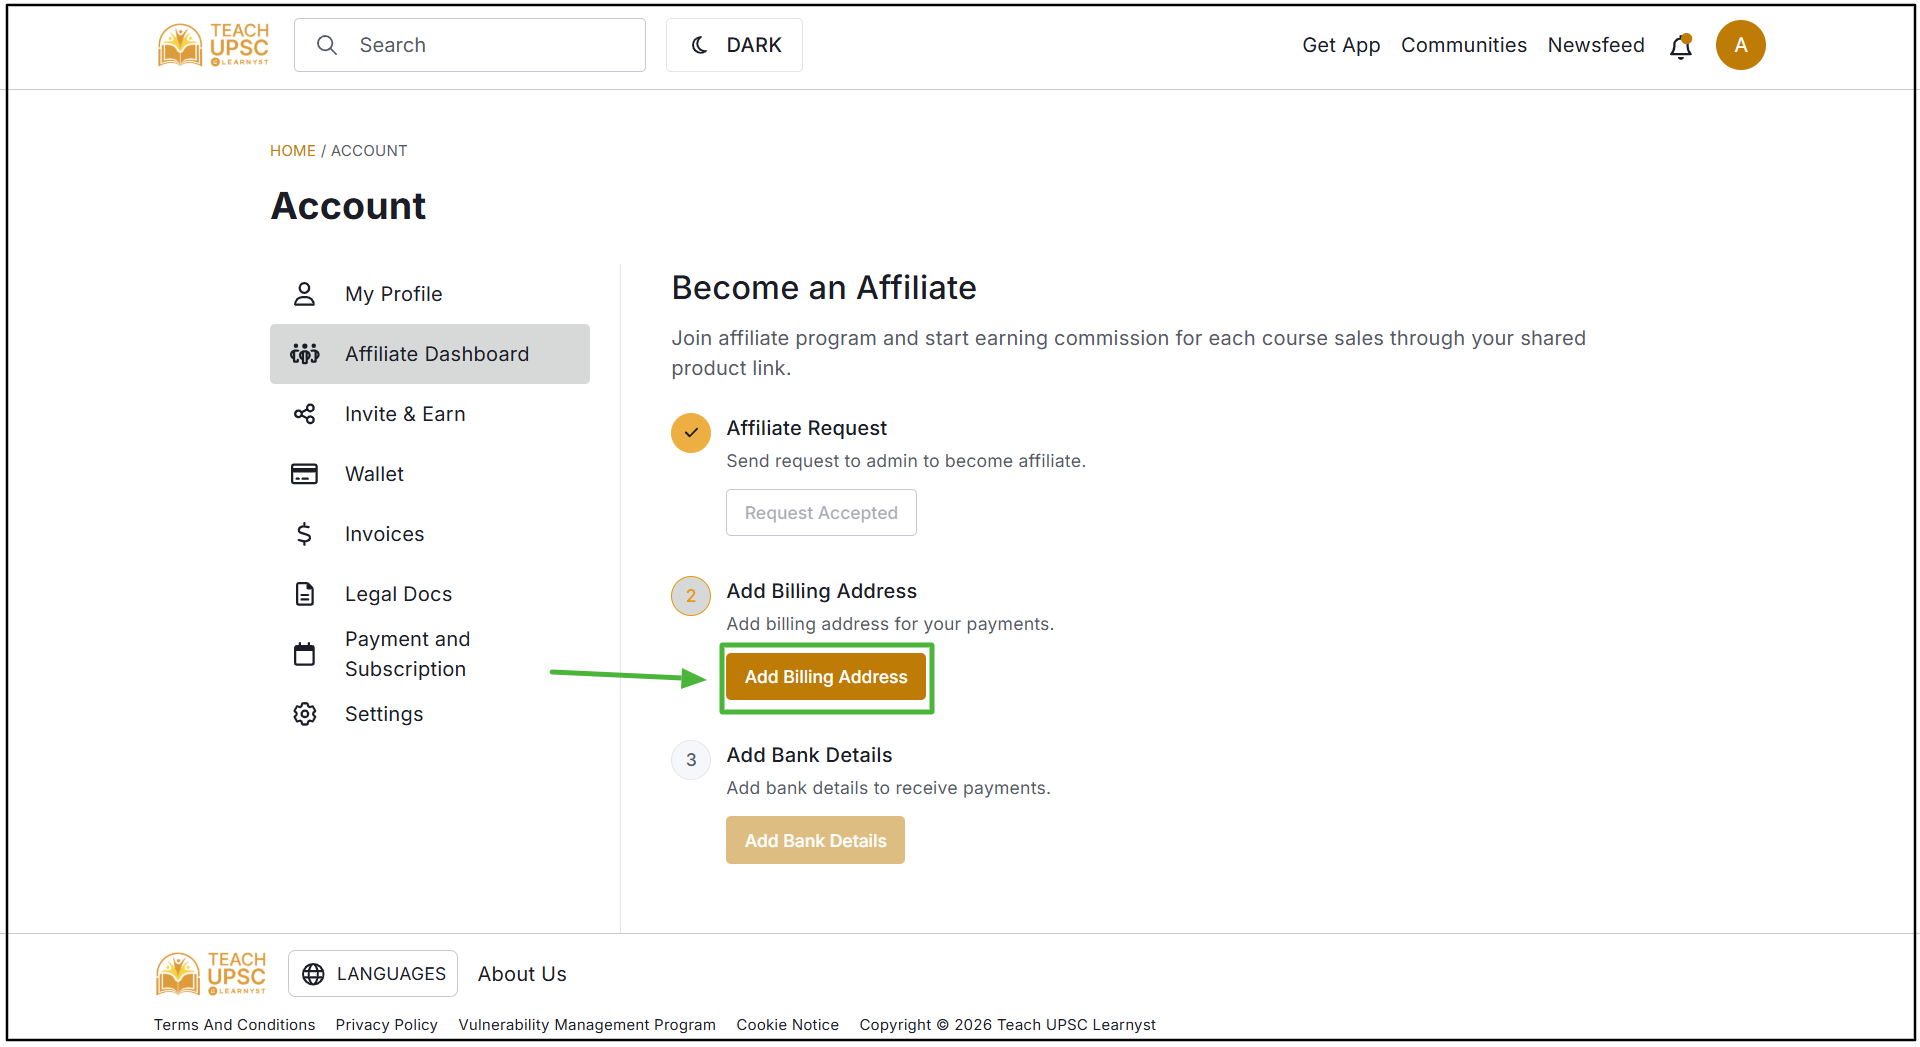Open Invite & Earn in sidebar
1920x1047 pixels.
coord(430,414)
